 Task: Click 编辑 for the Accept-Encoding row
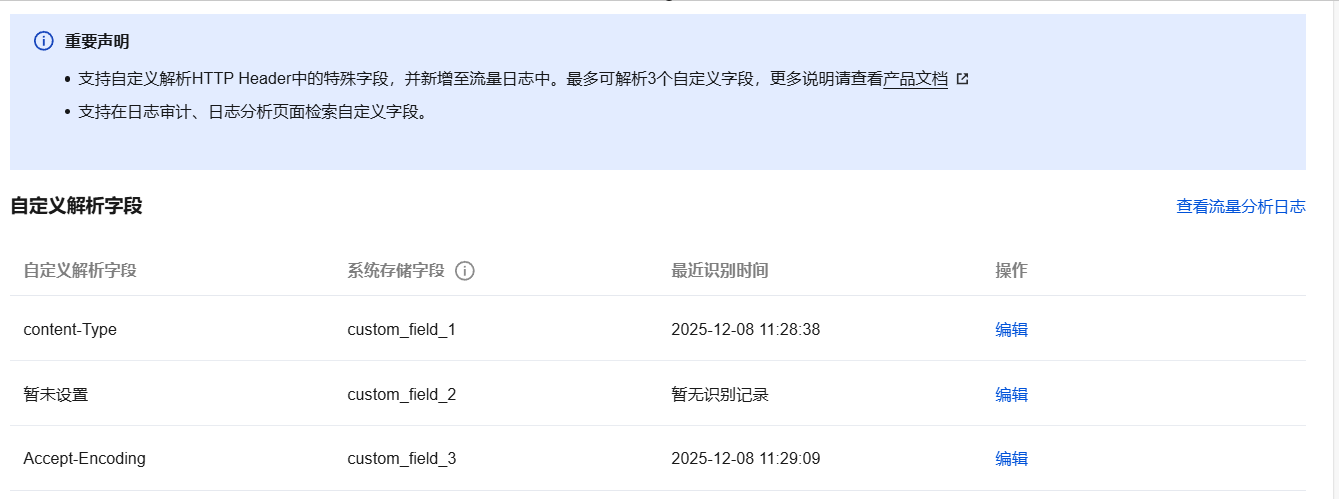click(1011, 459)
